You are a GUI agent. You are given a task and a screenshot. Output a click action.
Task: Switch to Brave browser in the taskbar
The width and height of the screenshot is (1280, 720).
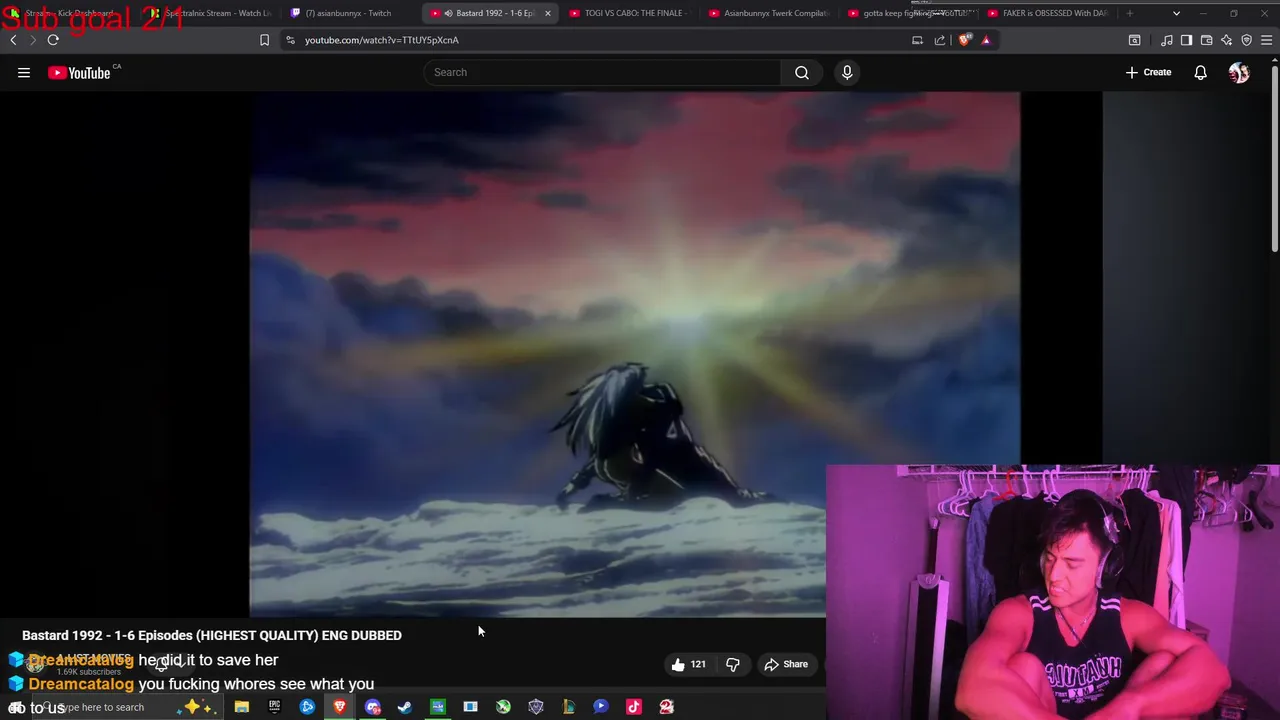(x=340, y=707)
